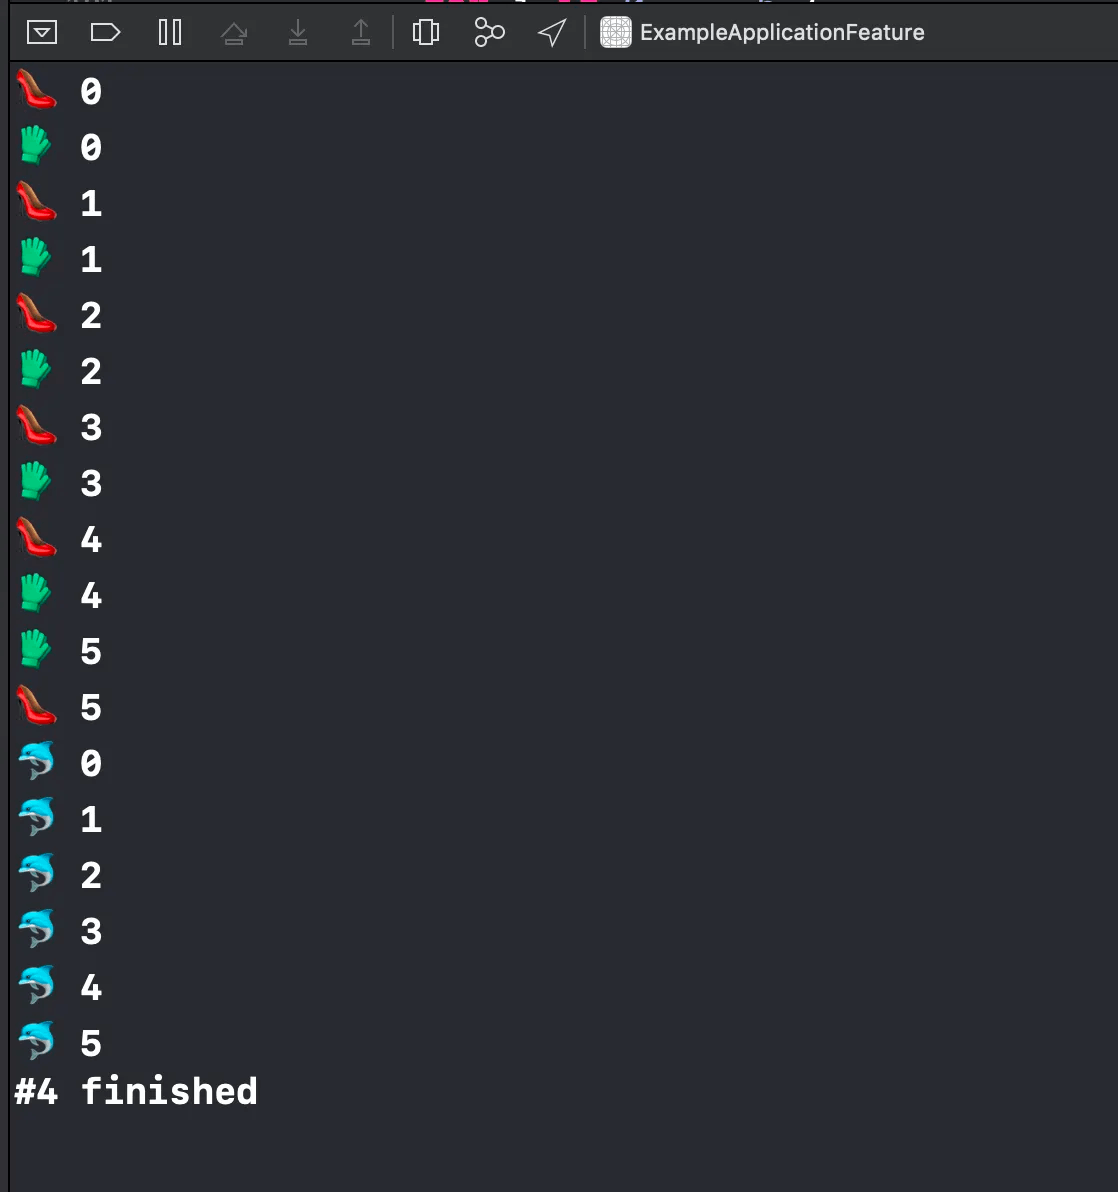Pause program execution button

pyautogui.click(x=169, y=33)
